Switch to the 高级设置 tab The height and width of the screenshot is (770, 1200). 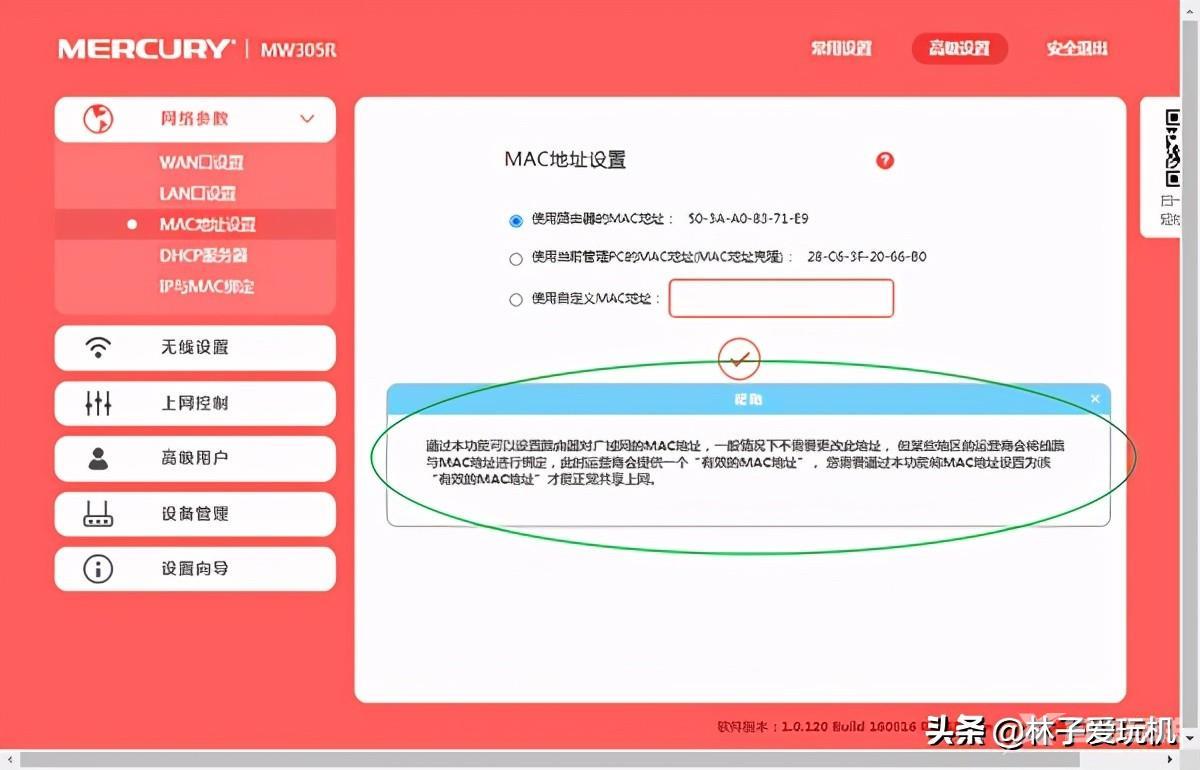(959, 49)
